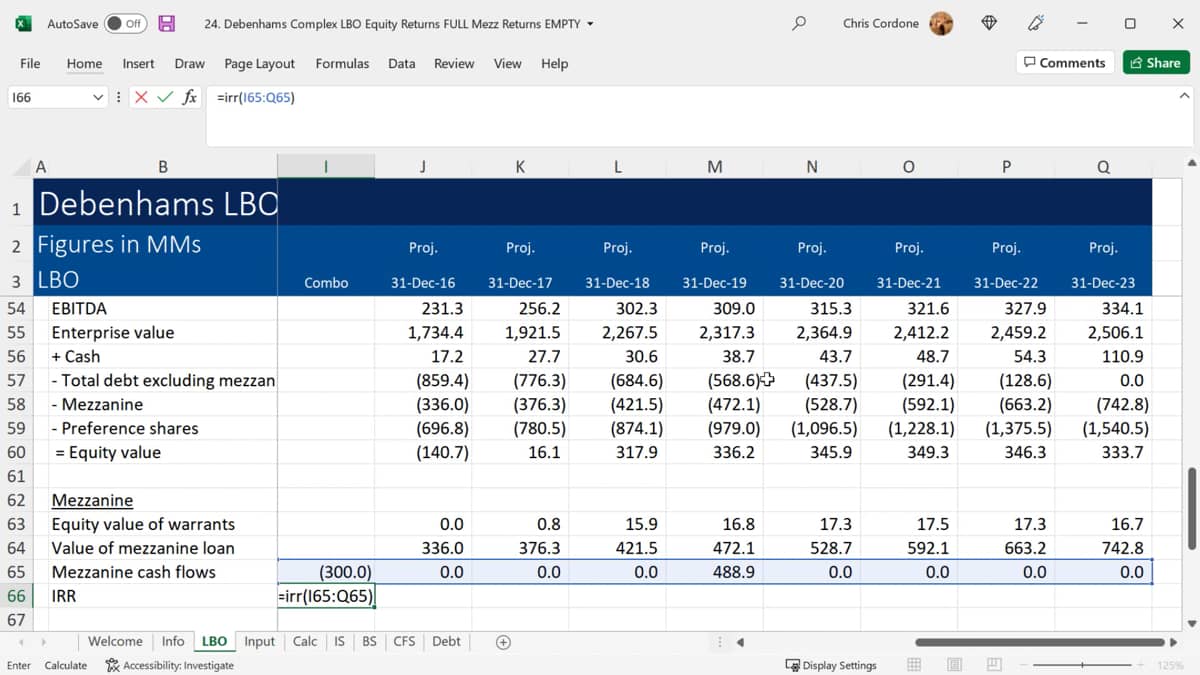This screenshot has height=675, width=1200.
Task: Open the Help tab
Action: (x=554, y=63)
